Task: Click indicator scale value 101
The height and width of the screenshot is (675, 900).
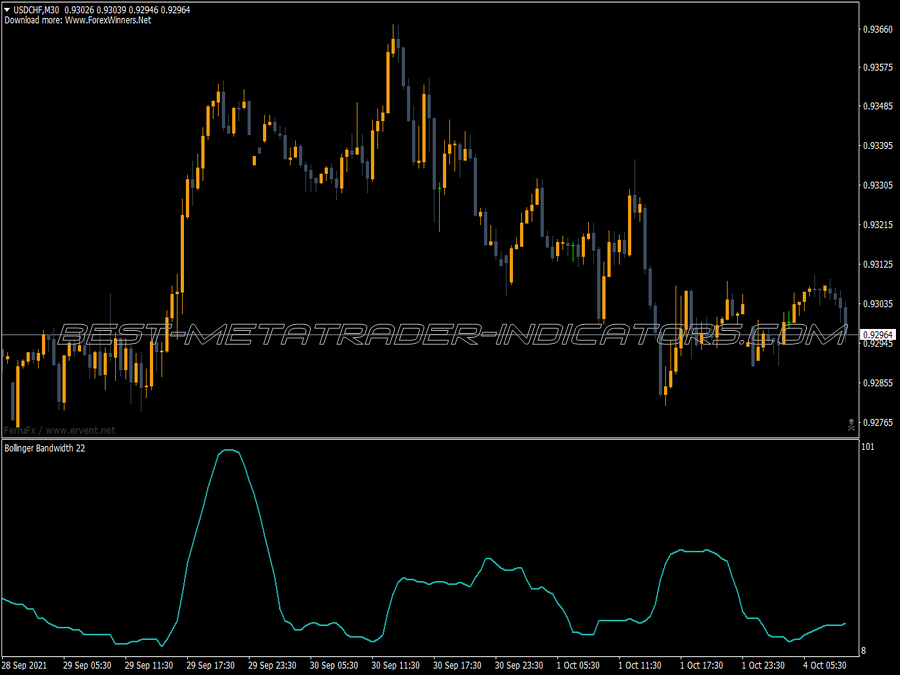Action: tap(868, 447)
